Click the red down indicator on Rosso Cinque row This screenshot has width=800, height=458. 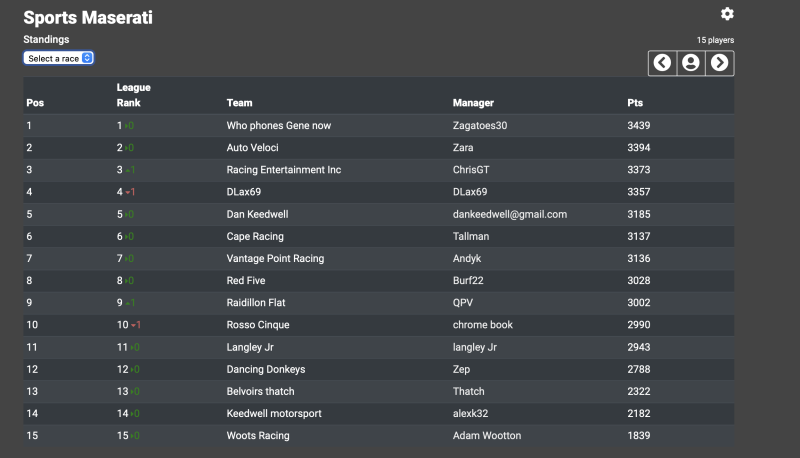[x=133, y=325]
